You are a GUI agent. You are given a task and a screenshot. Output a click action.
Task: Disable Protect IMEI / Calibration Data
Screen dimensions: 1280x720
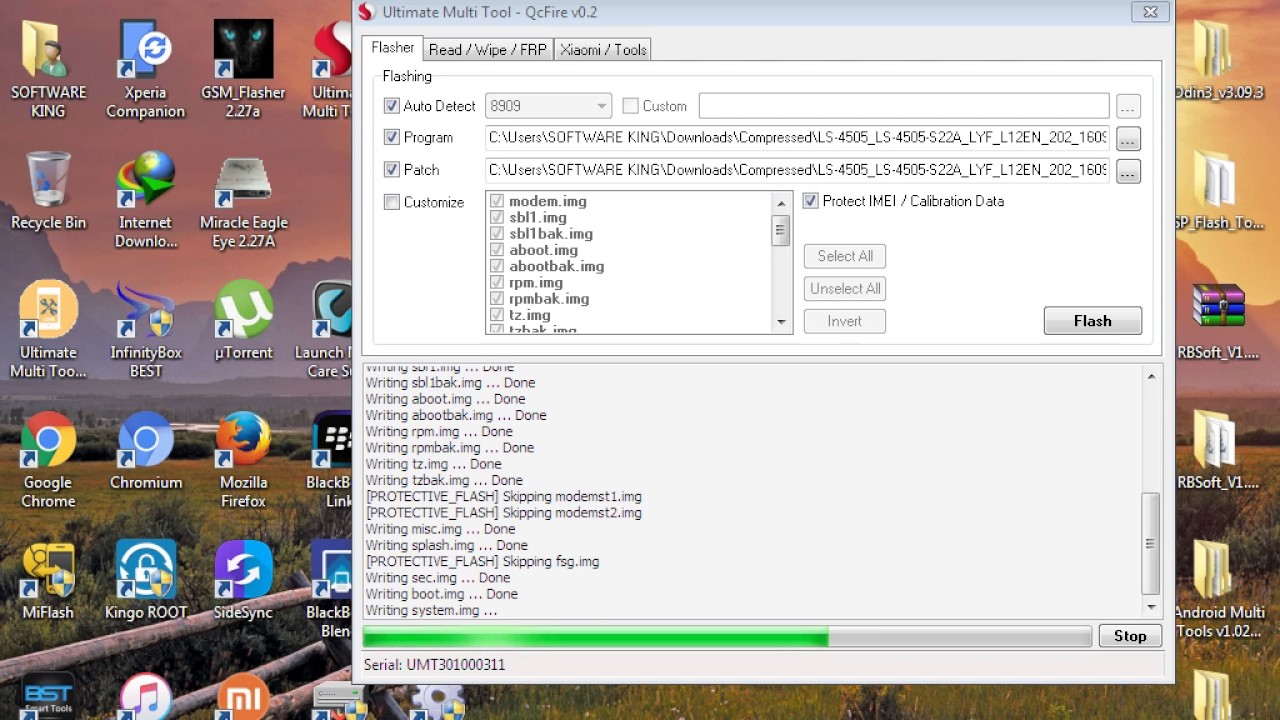tap(810, 201)
